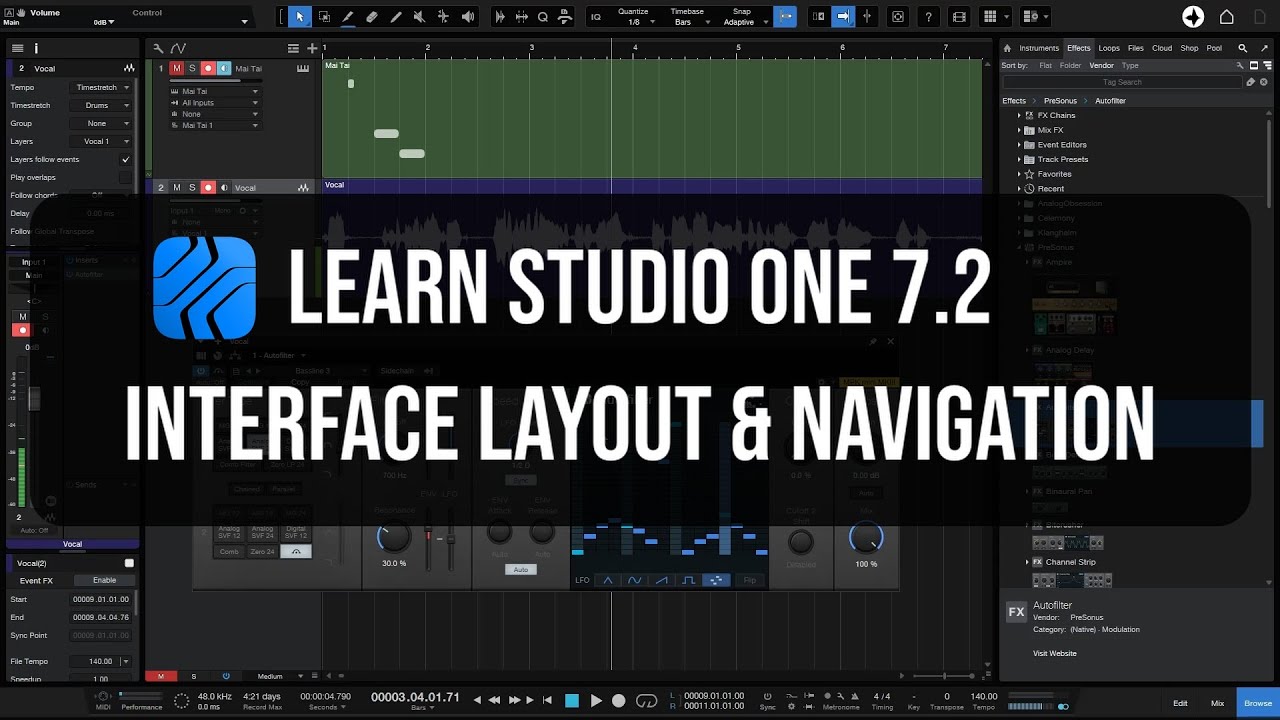Open the inspector info i icon

(x=36, y=48)
